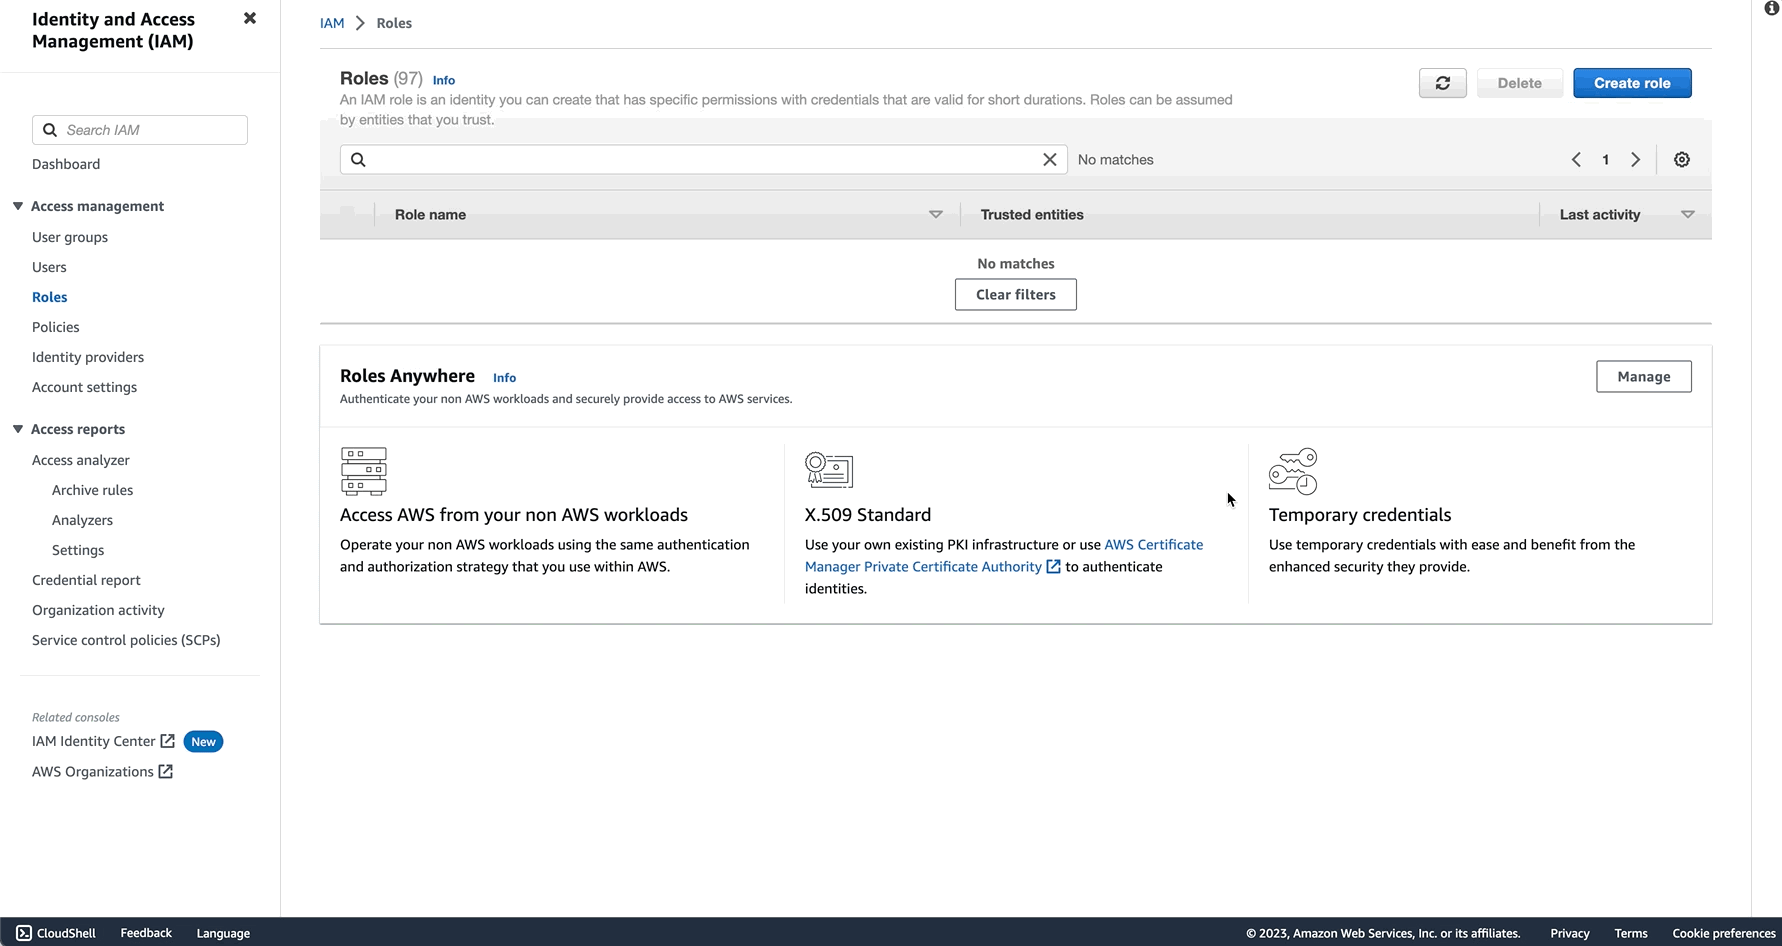The width and height of the screenshot is (1782, 946).
Task: Click Manage for Roles Anywhere
Action: point(1644,377)
